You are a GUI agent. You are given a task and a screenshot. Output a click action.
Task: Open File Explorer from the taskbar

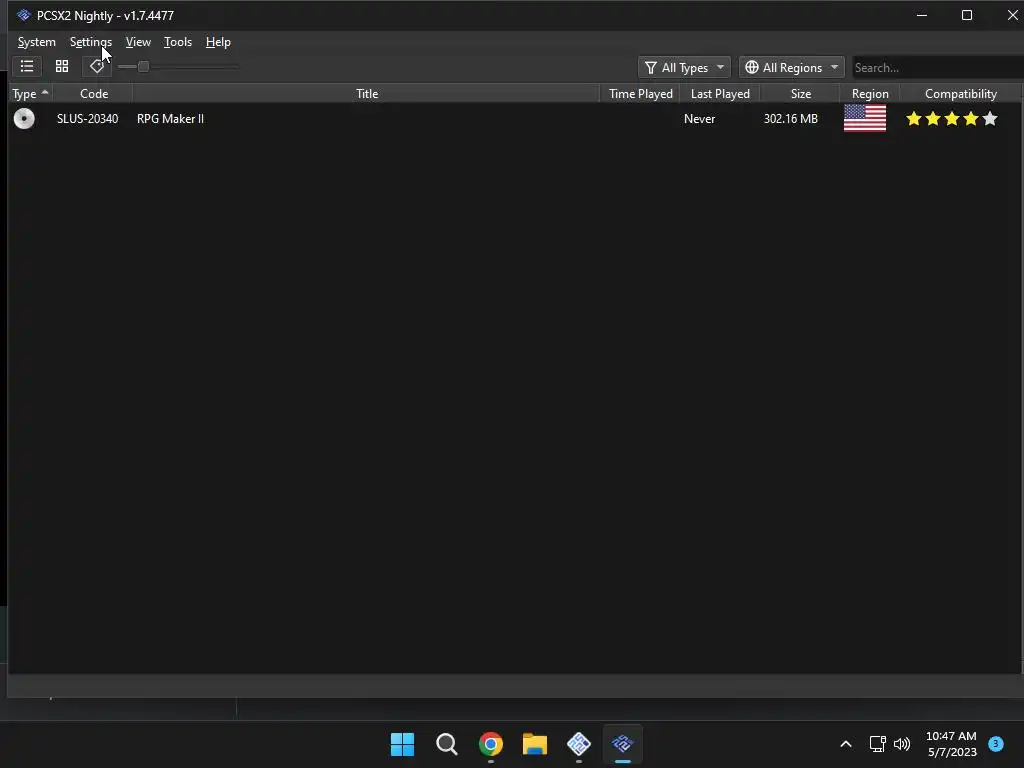[x=535, y=744]
